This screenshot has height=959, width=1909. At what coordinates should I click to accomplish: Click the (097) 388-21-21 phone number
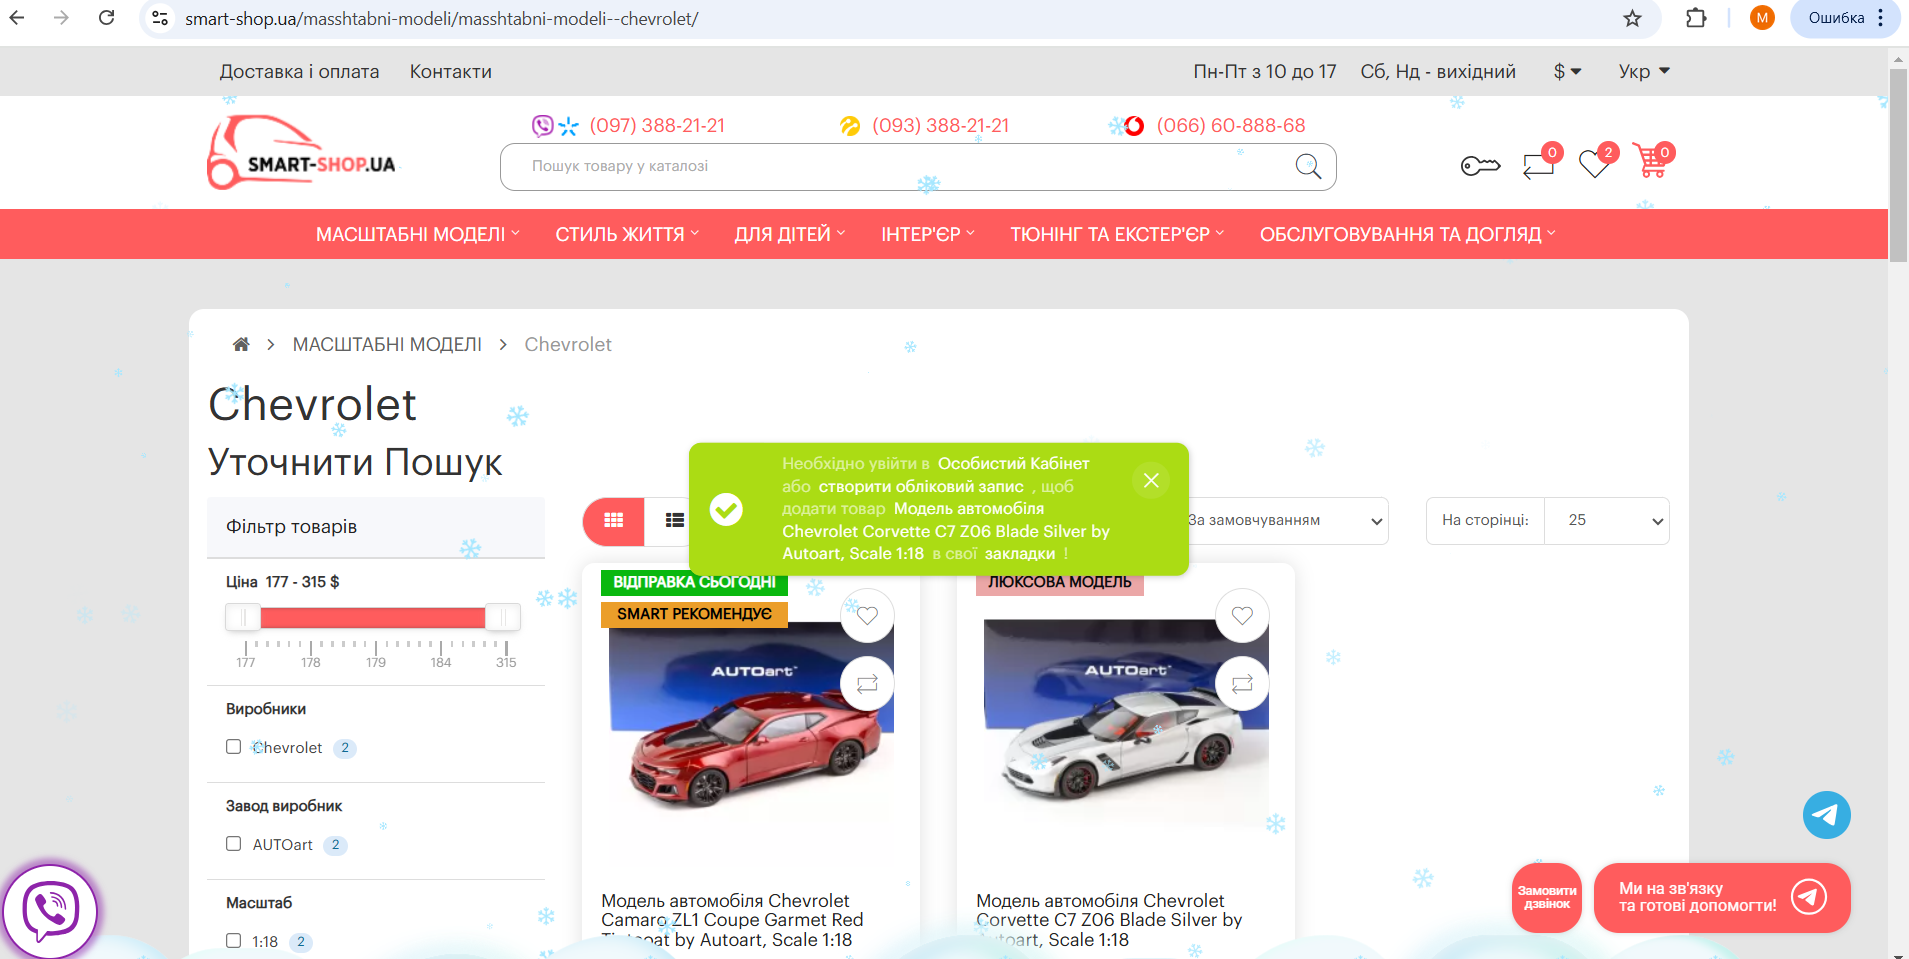pyautogui.click(x=657, y=125)
